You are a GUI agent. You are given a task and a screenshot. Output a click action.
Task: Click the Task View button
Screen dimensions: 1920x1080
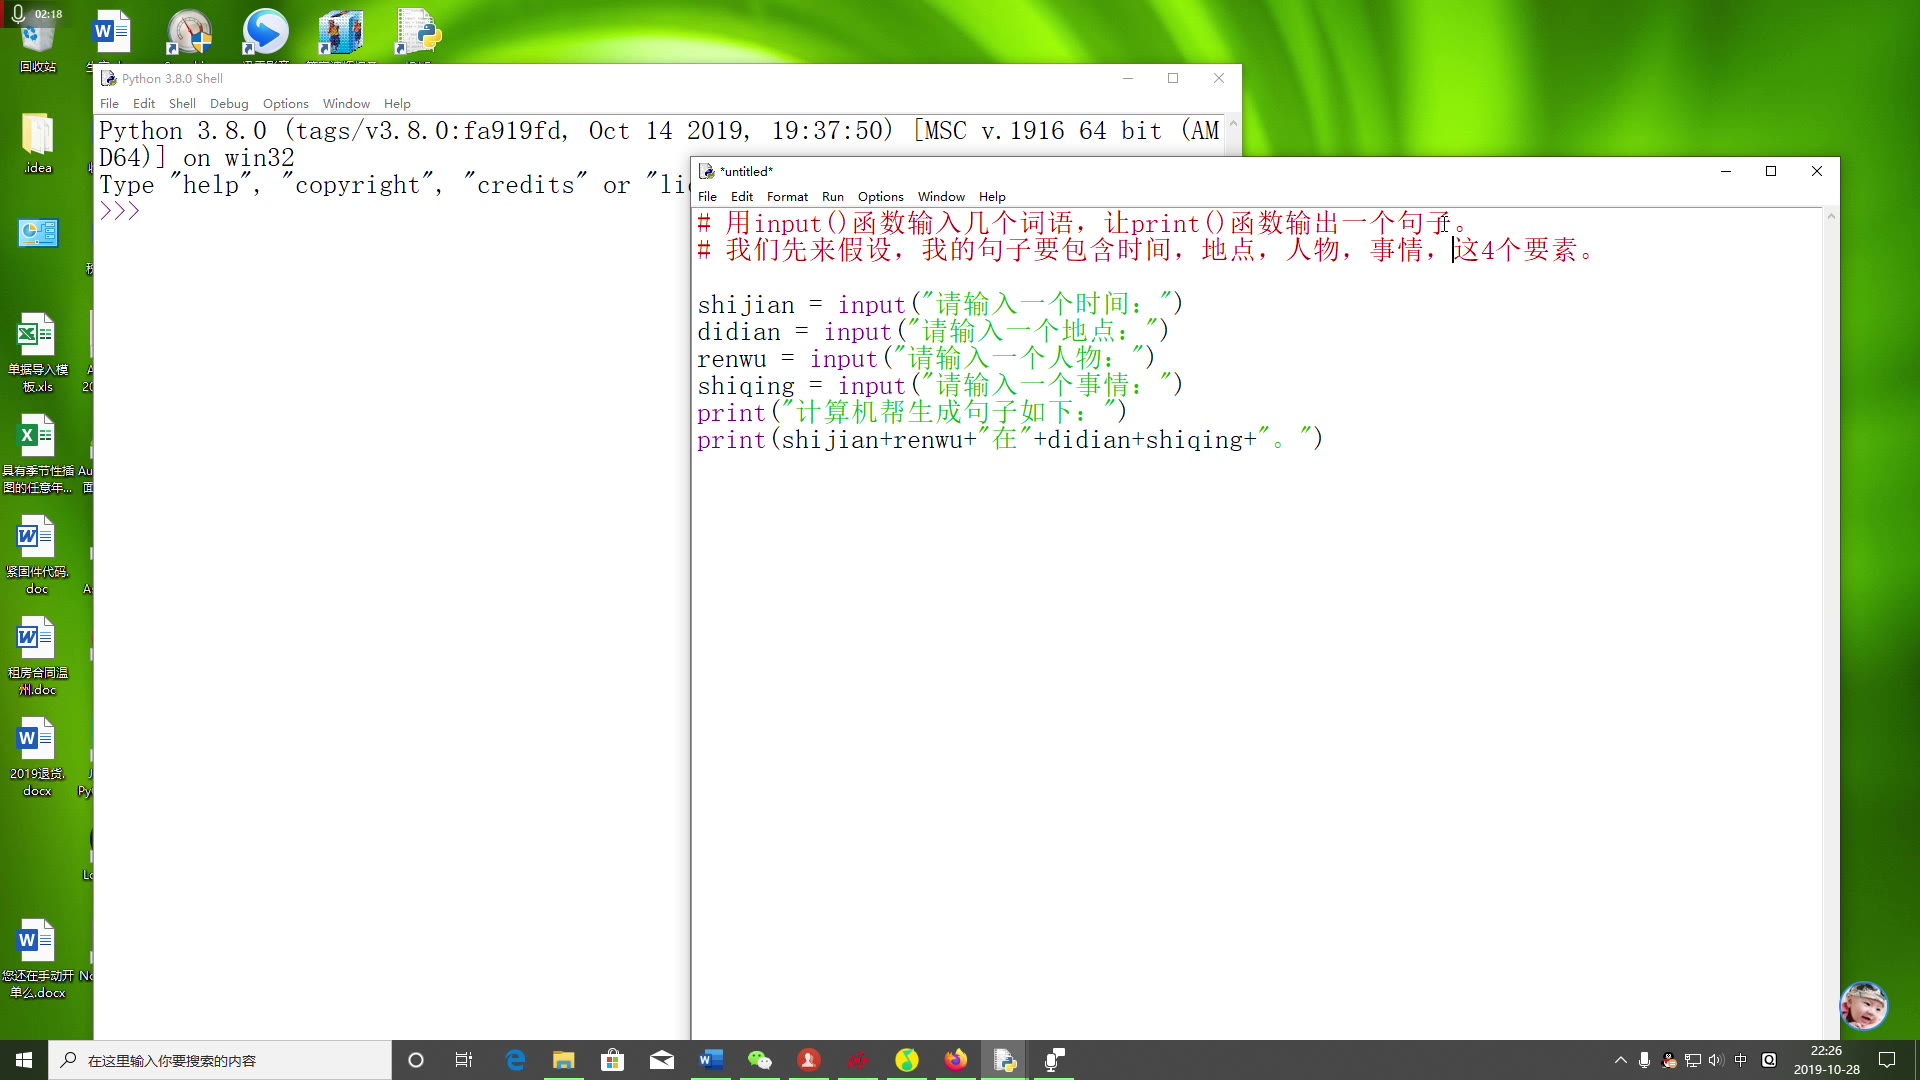[464, 1060]
